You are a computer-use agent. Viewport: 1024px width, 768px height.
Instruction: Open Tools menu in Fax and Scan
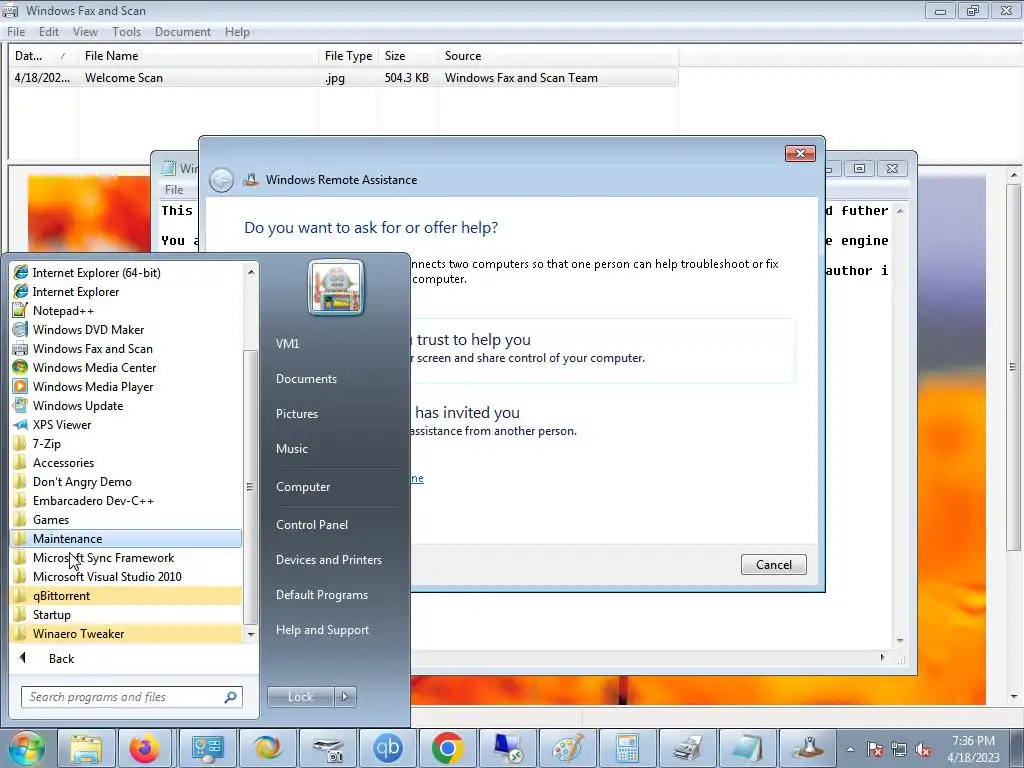126,32
